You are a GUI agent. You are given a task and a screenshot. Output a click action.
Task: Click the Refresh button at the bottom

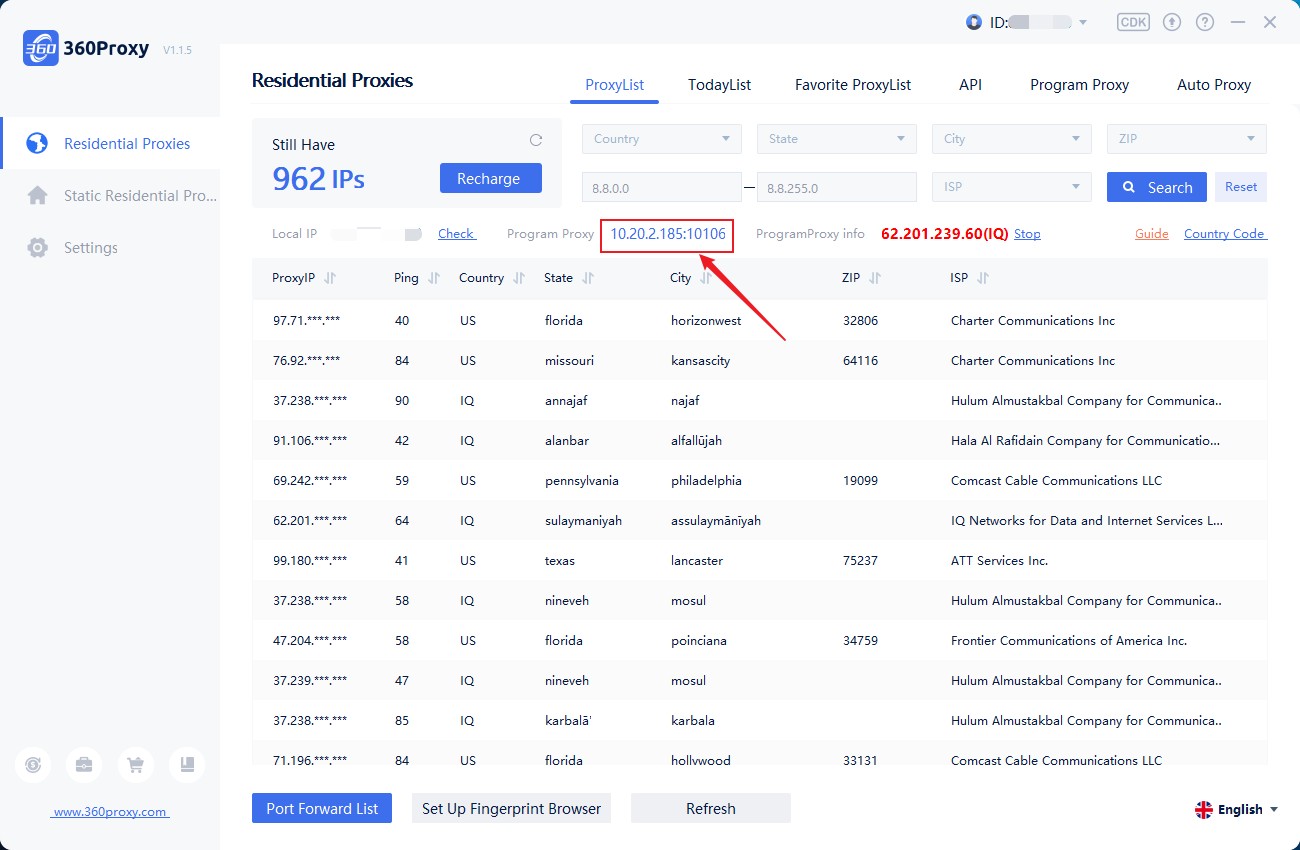pyautogui.click(x=711, y=808)
